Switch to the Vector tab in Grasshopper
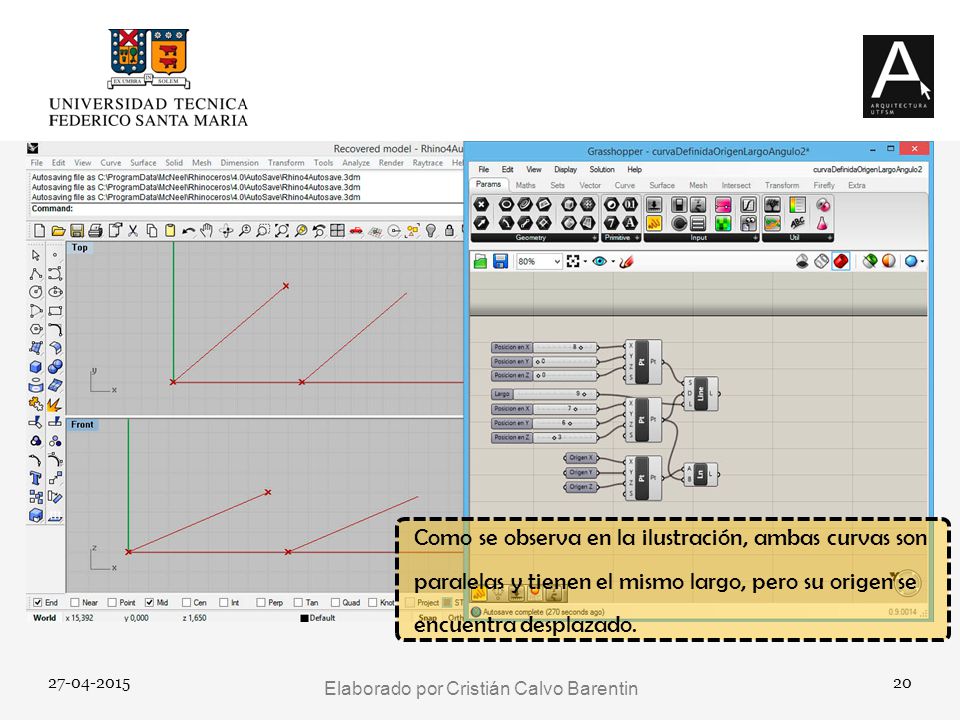 pyautogui.click(x=590, y=185)
